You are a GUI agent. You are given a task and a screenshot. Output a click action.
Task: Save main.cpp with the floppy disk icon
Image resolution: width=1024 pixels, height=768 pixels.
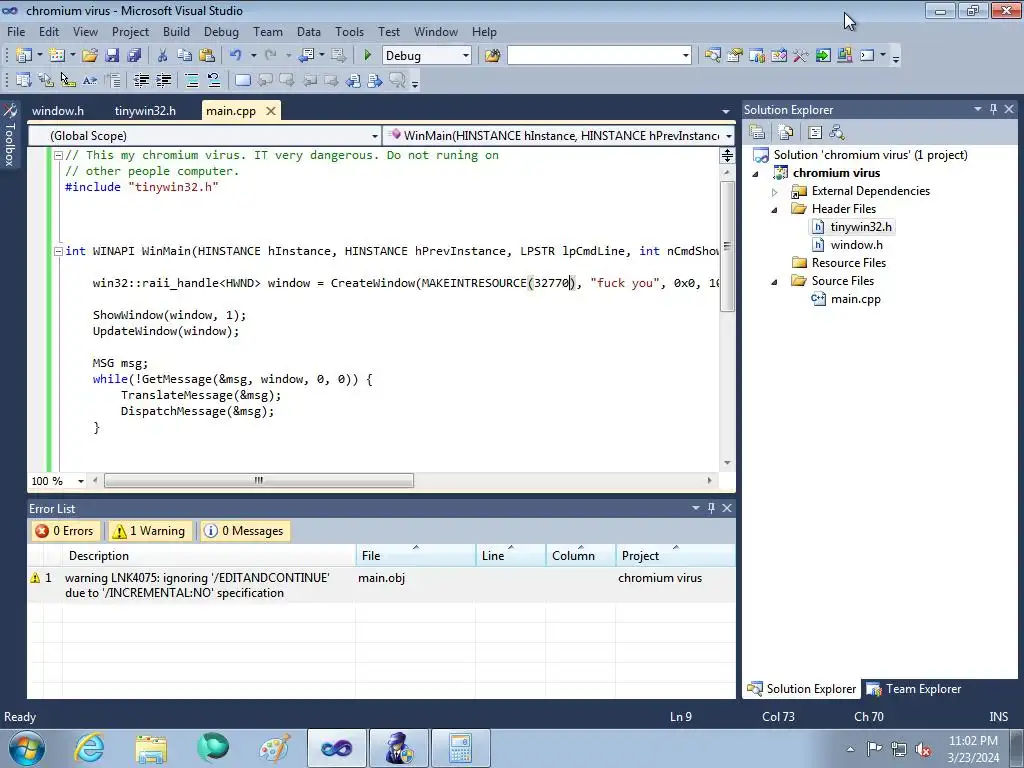pos(112,56)
